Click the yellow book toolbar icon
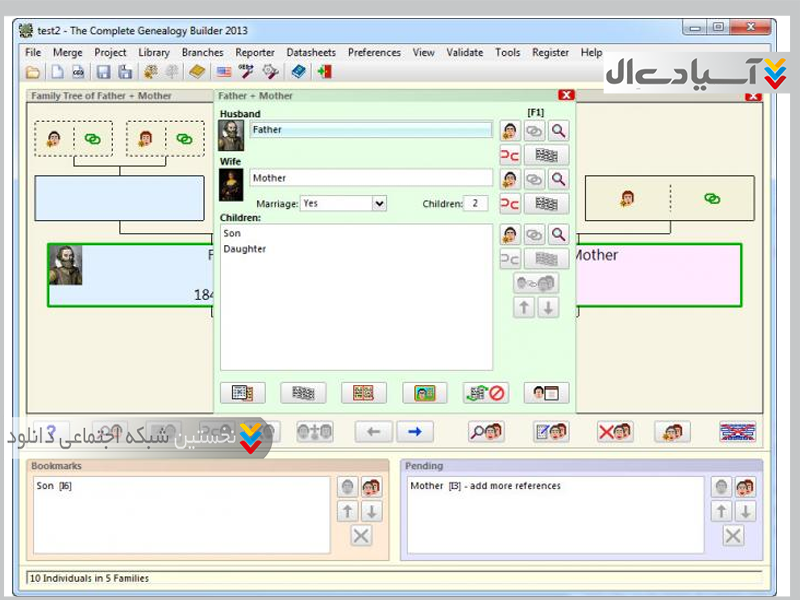The height and width of the screenshot is (600, 800). point(198,72)
